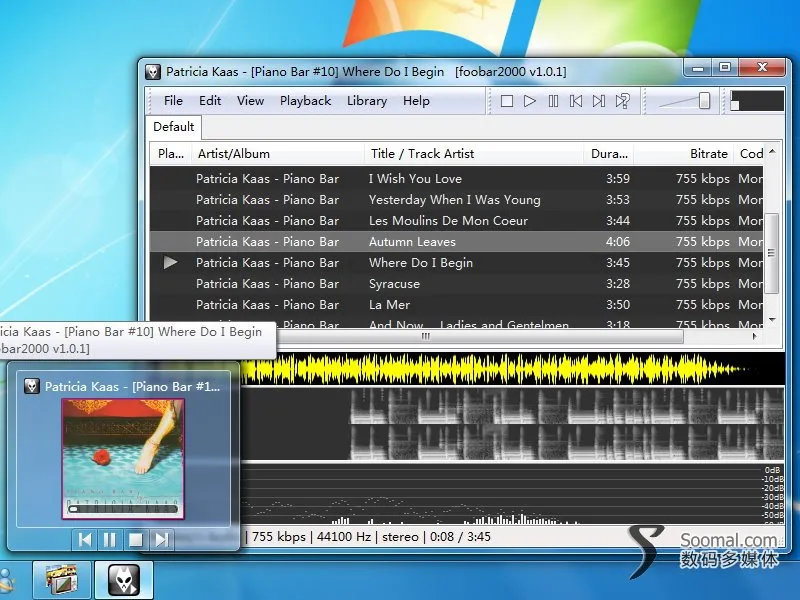Click the Playing column header
The height and width of the screenshot is (600, 800).
170,154
